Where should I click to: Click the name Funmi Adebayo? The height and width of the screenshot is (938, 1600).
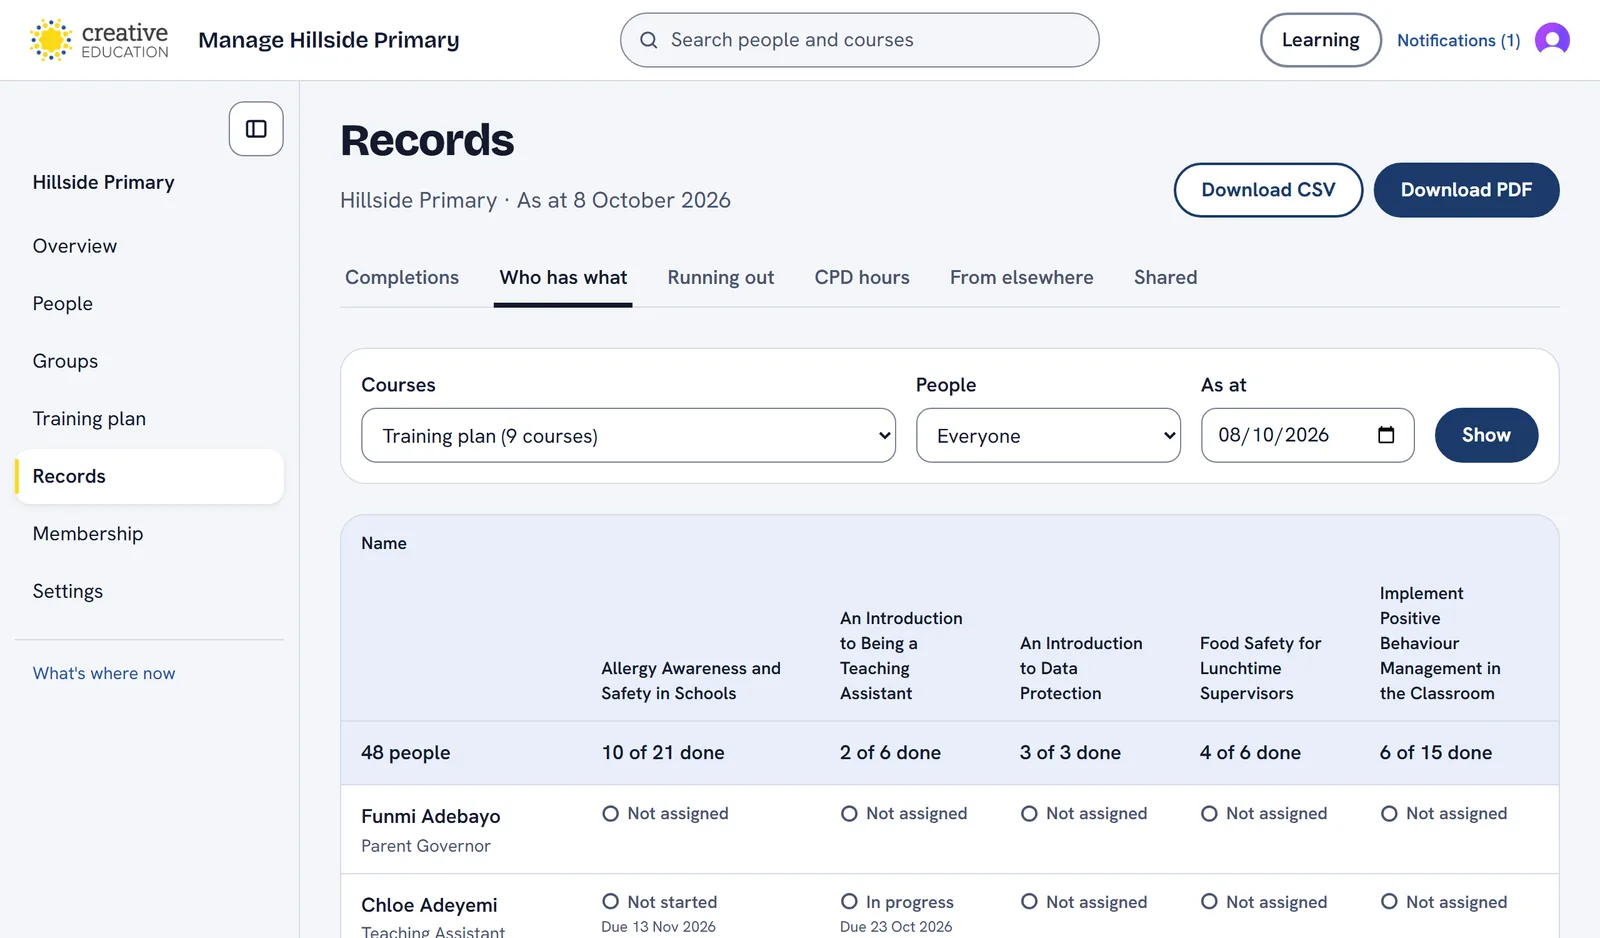click(x=431, y=816)
